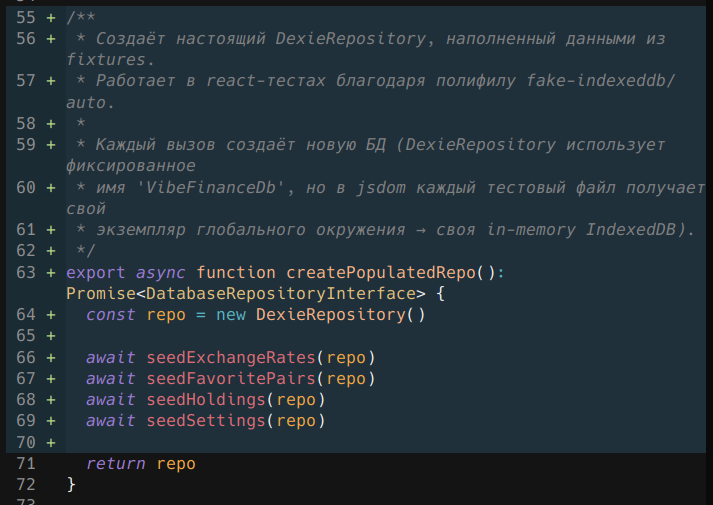Image resolution: width=713 pixels, height=505 pixels.
Task: Click line number 60
Action: 25,187
